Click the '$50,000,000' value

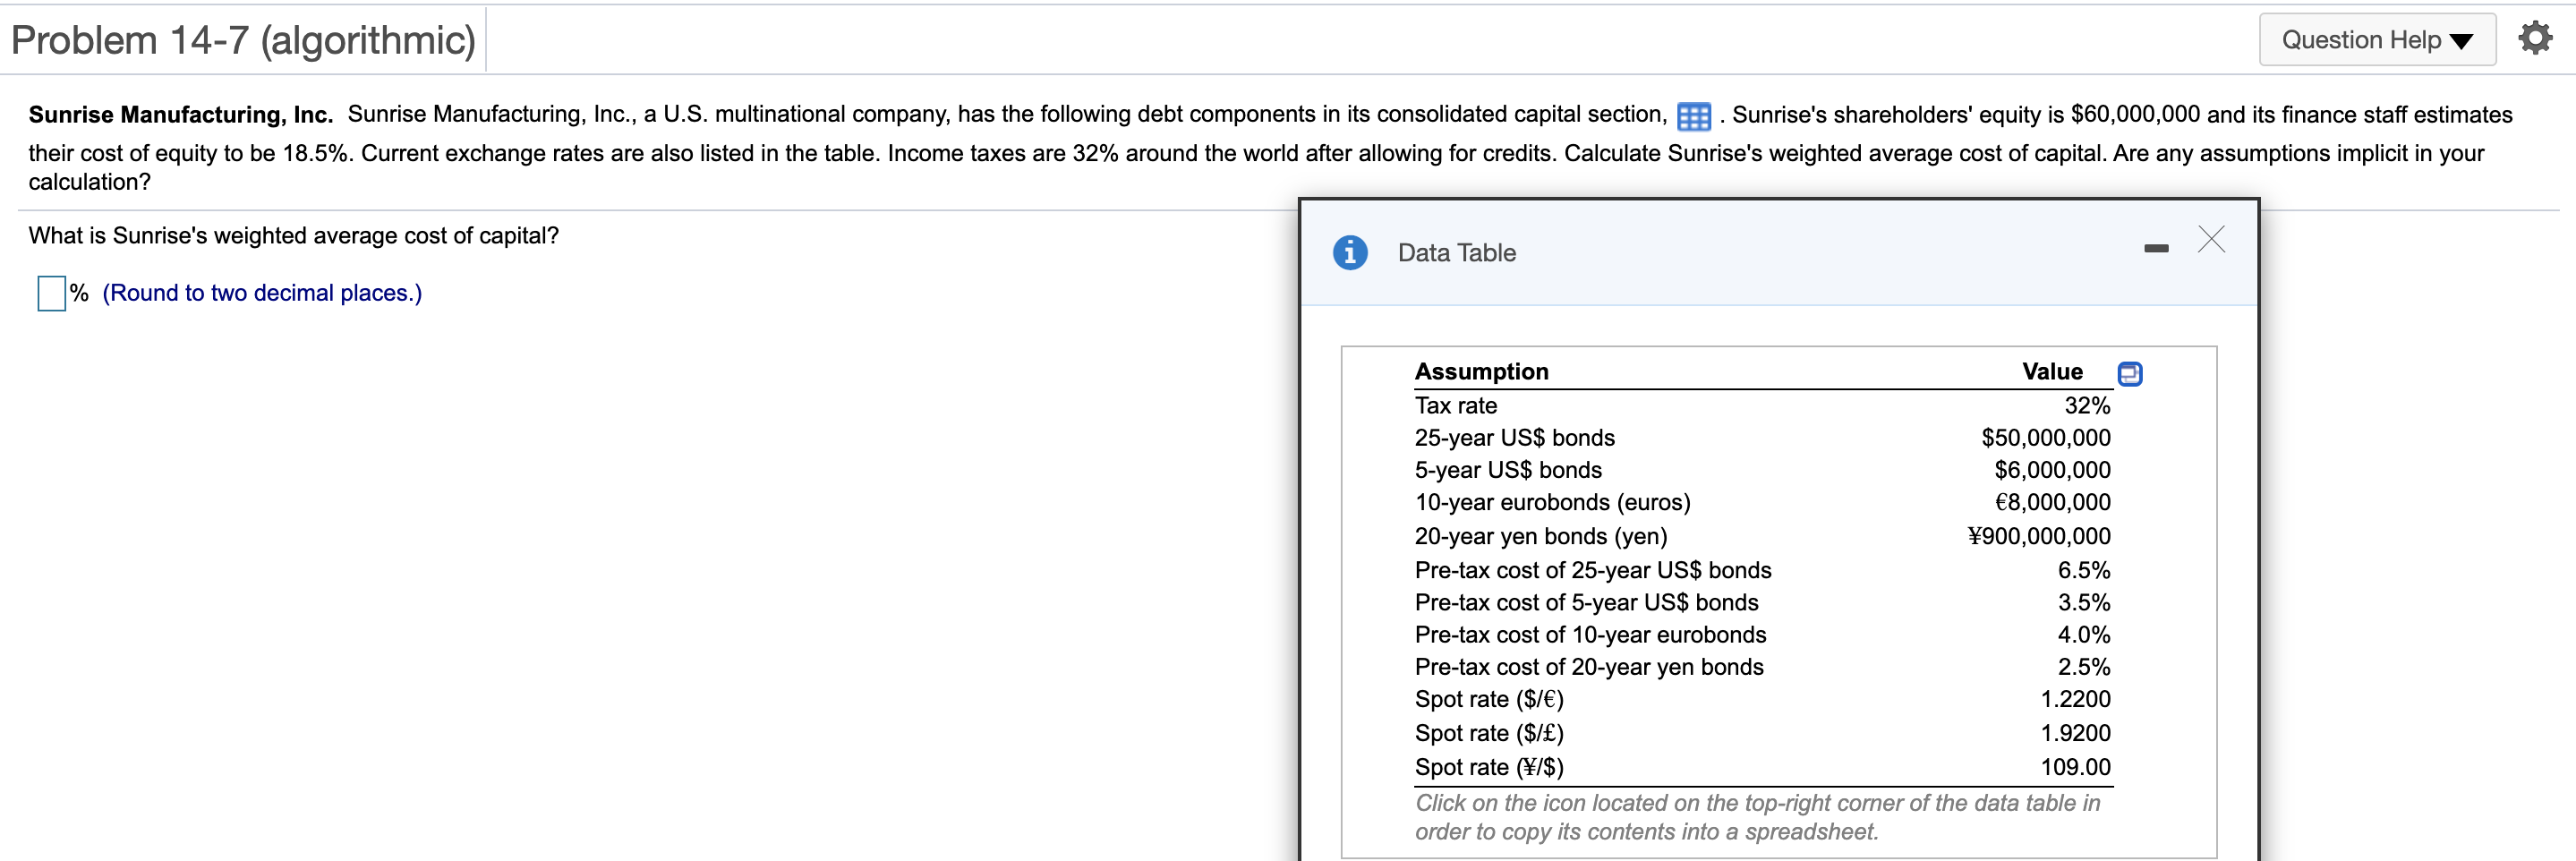[x=2045, y=437]
